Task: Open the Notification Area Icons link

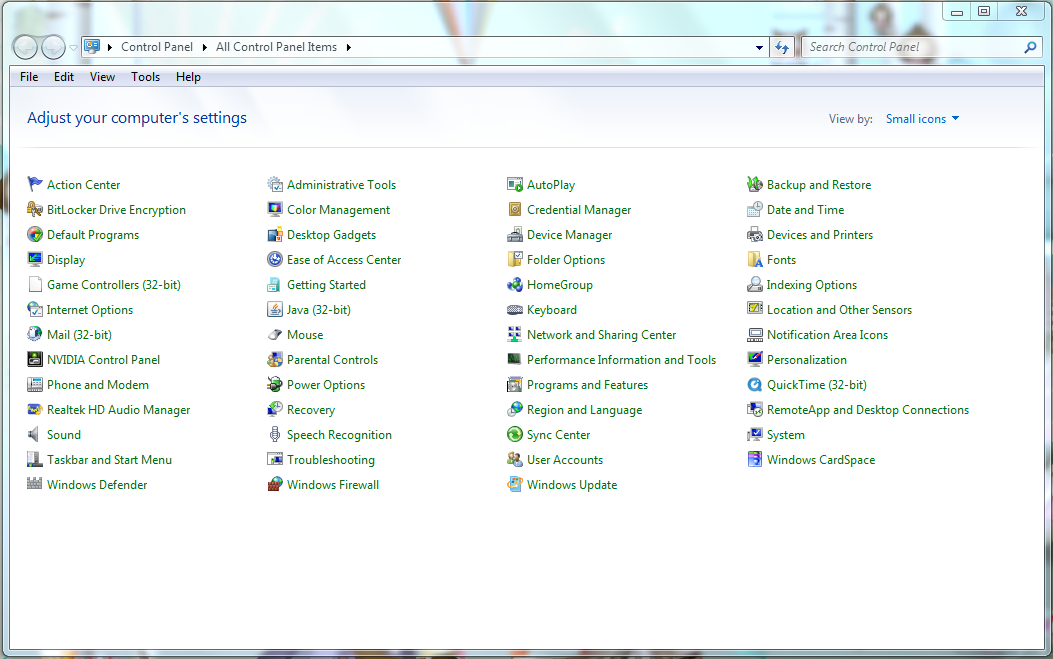Action: (827, 335)
